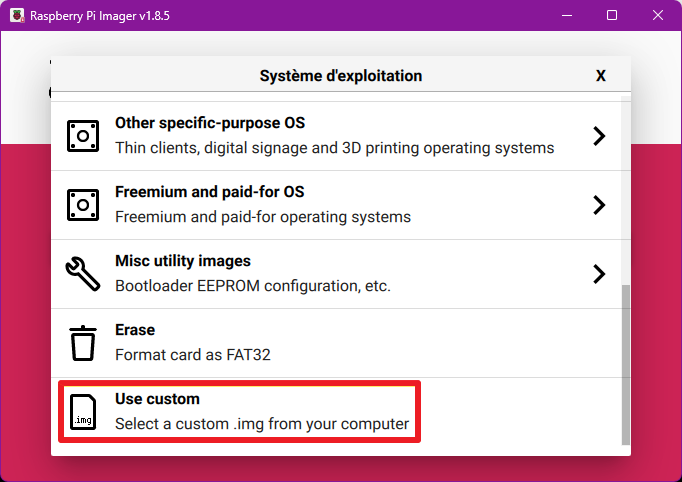Click the wrench icon for Misc utility images
The image size is (682, 482).
click(x=83, y=274)
